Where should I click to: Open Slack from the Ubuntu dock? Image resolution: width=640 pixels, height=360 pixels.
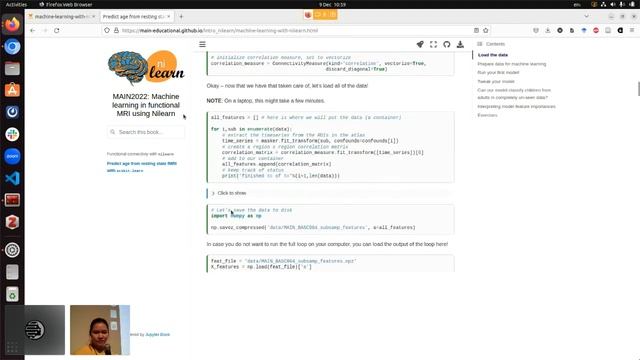tap(12, 134)
